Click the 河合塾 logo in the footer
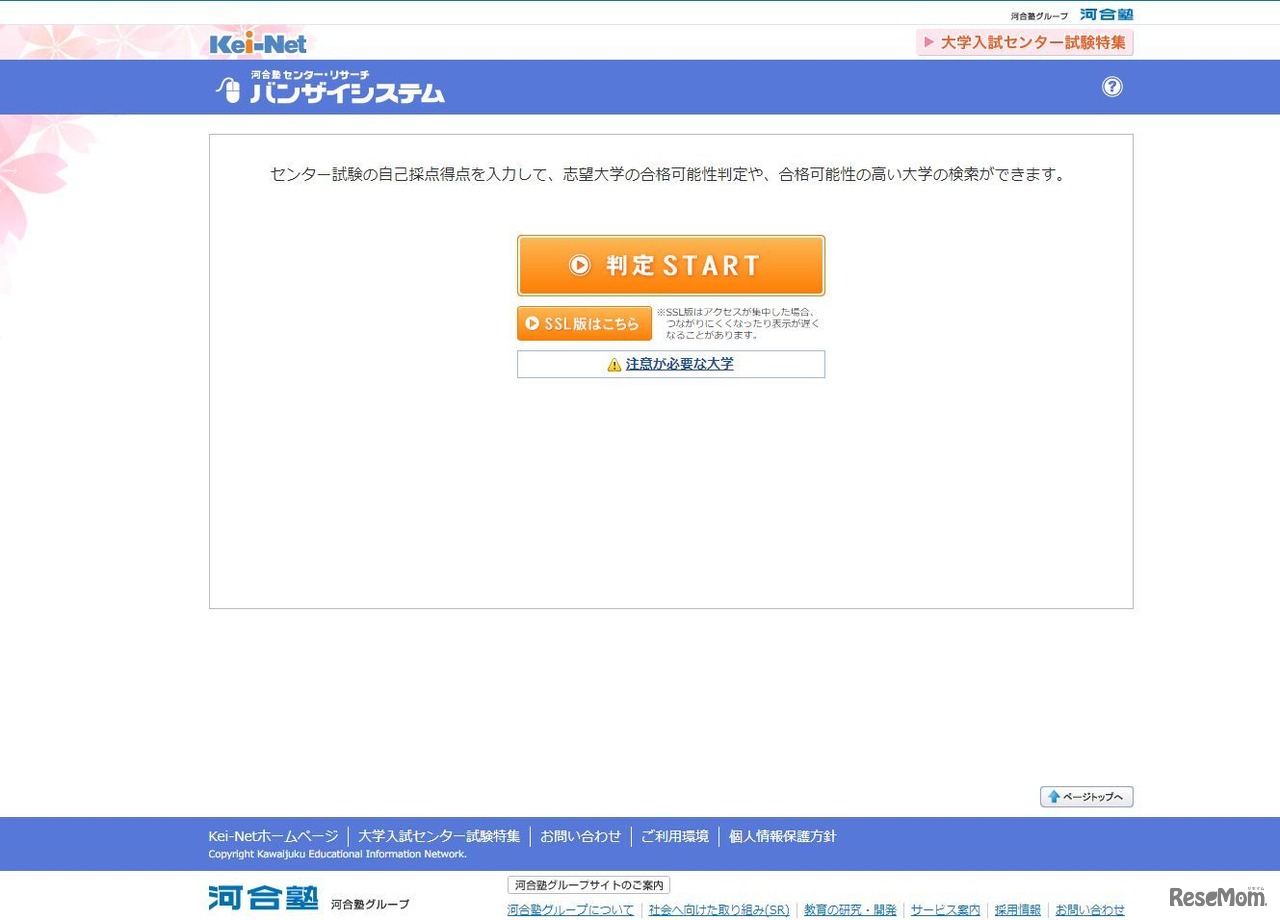This screenshot has height=920, width=1280. [262, 897]
